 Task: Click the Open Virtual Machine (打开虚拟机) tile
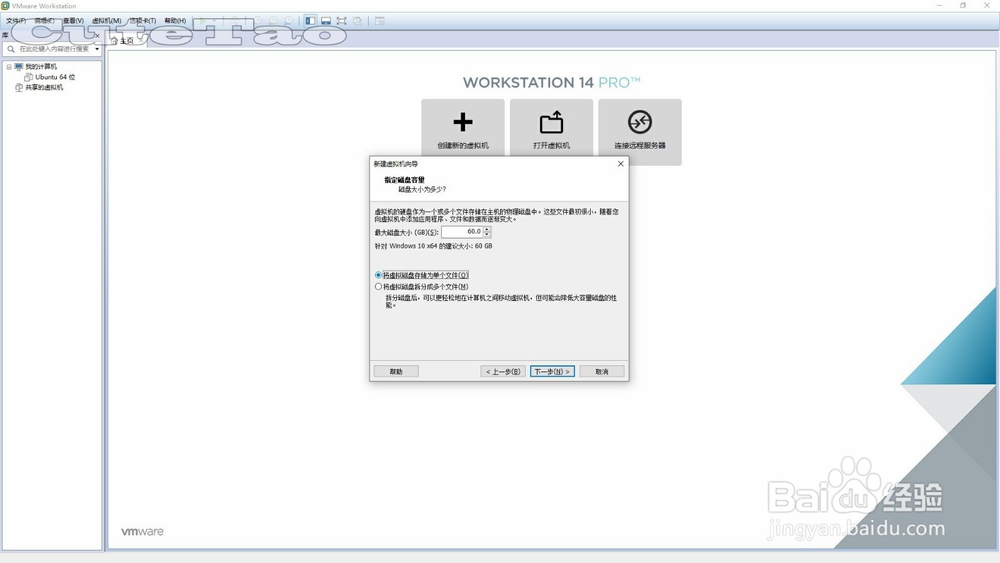click(x=551, y=127)
